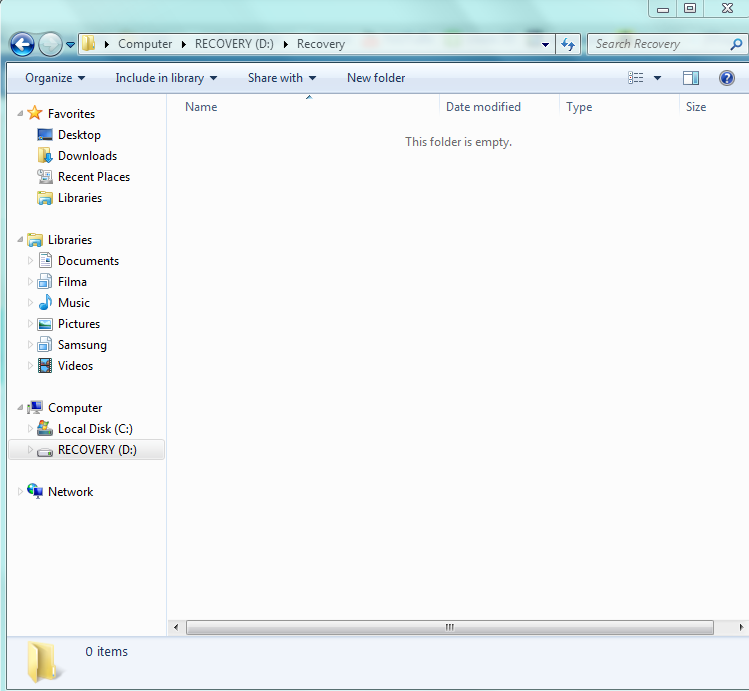Toggle the preview pane icon

[690, 78]
